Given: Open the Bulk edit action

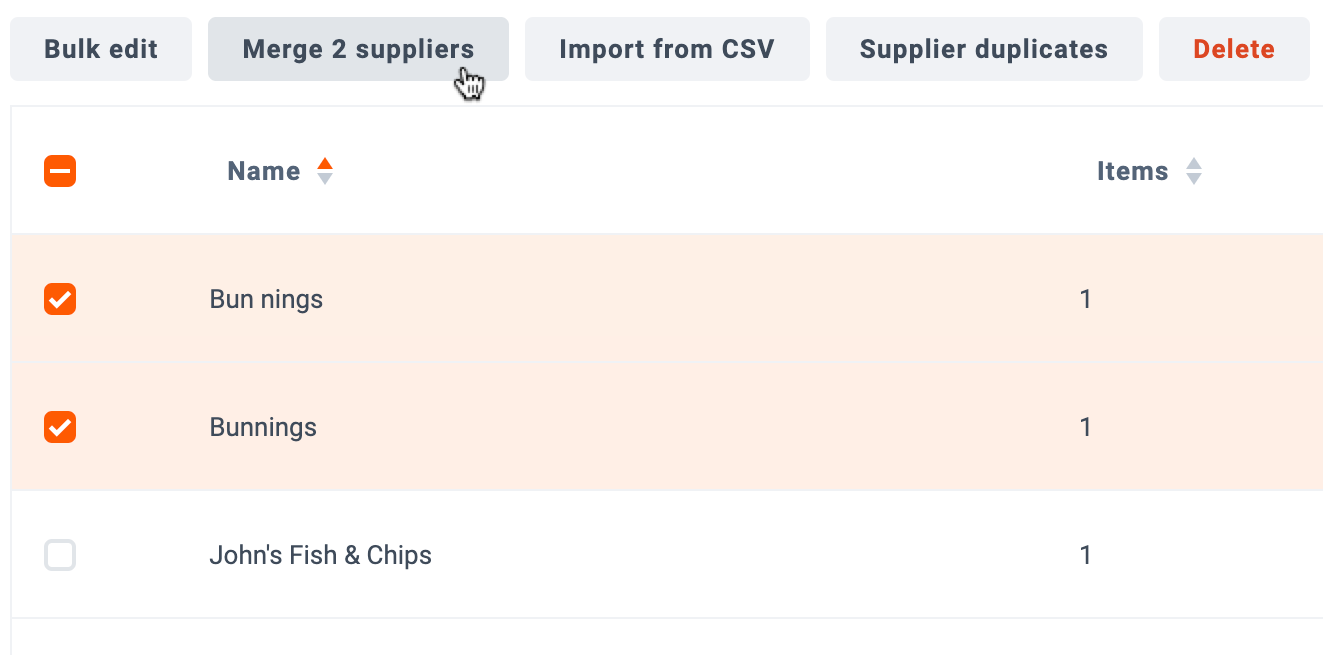Looking at the screenshot, I should coord(101,49).
